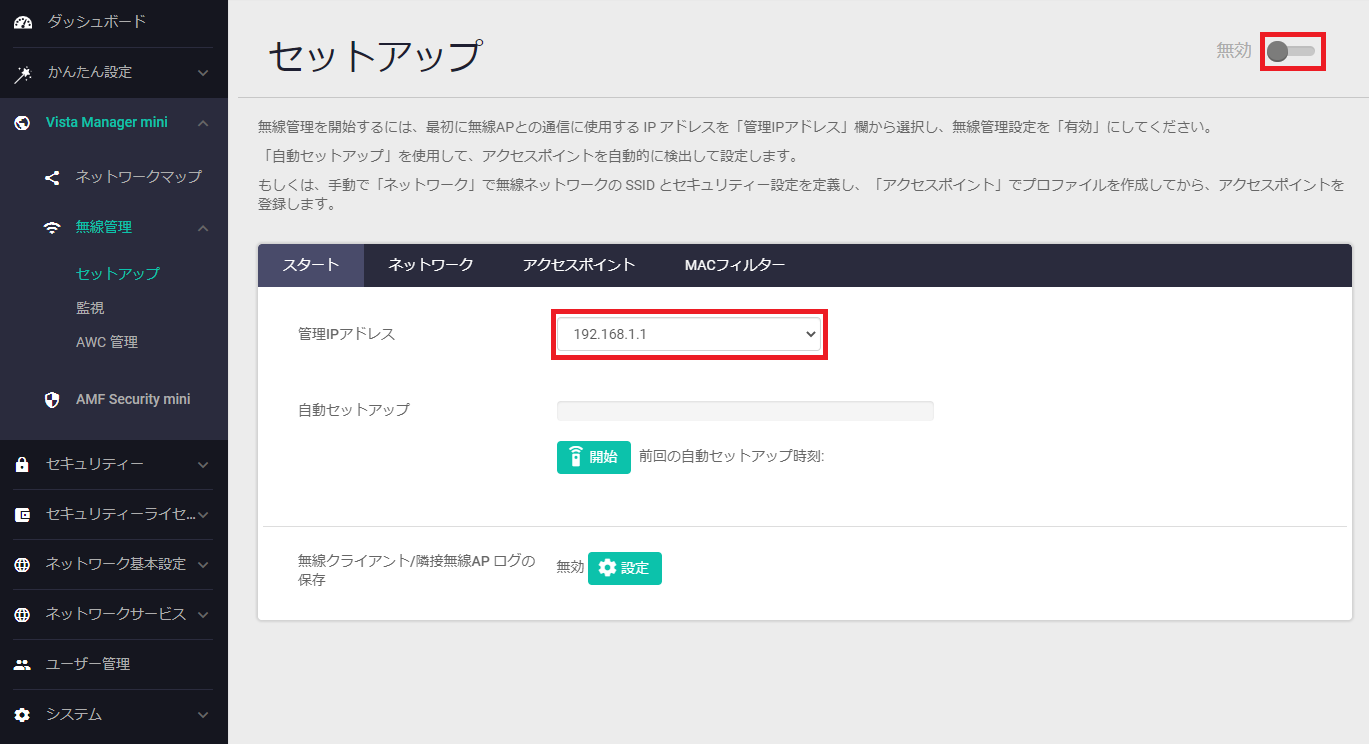Click the システム gear icon
The image size is (1369, 744).
pos(22,715)
